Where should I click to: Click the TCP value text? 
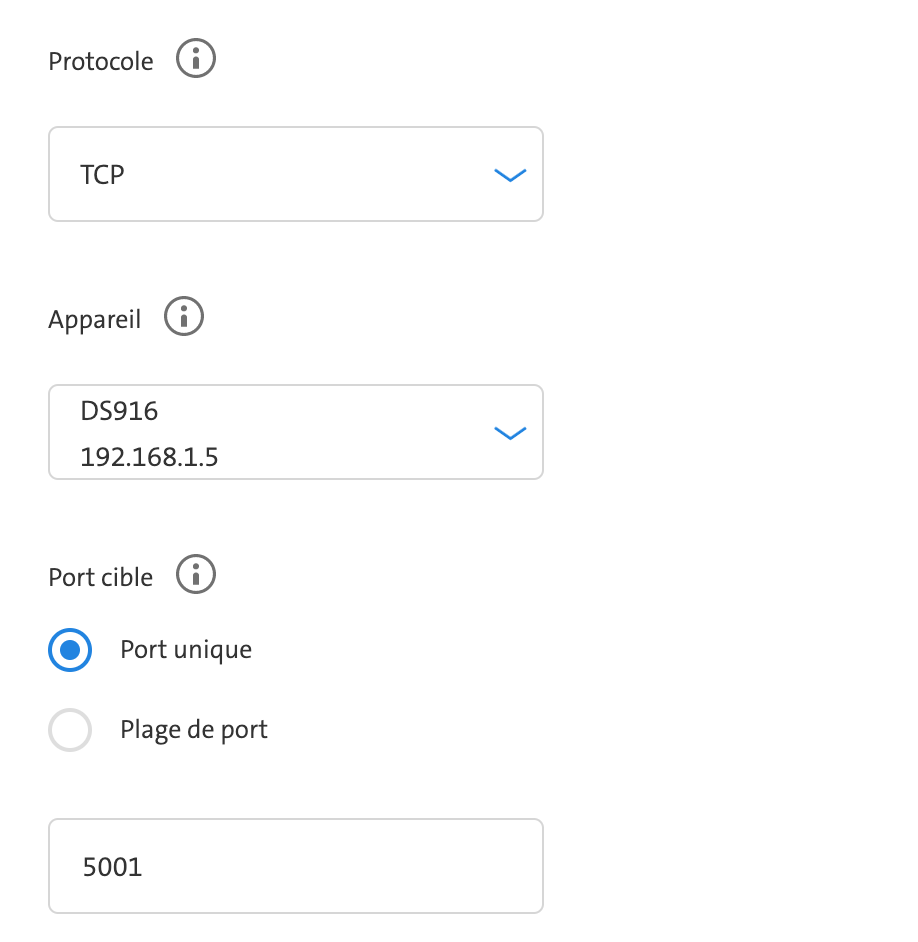point(102,175)
